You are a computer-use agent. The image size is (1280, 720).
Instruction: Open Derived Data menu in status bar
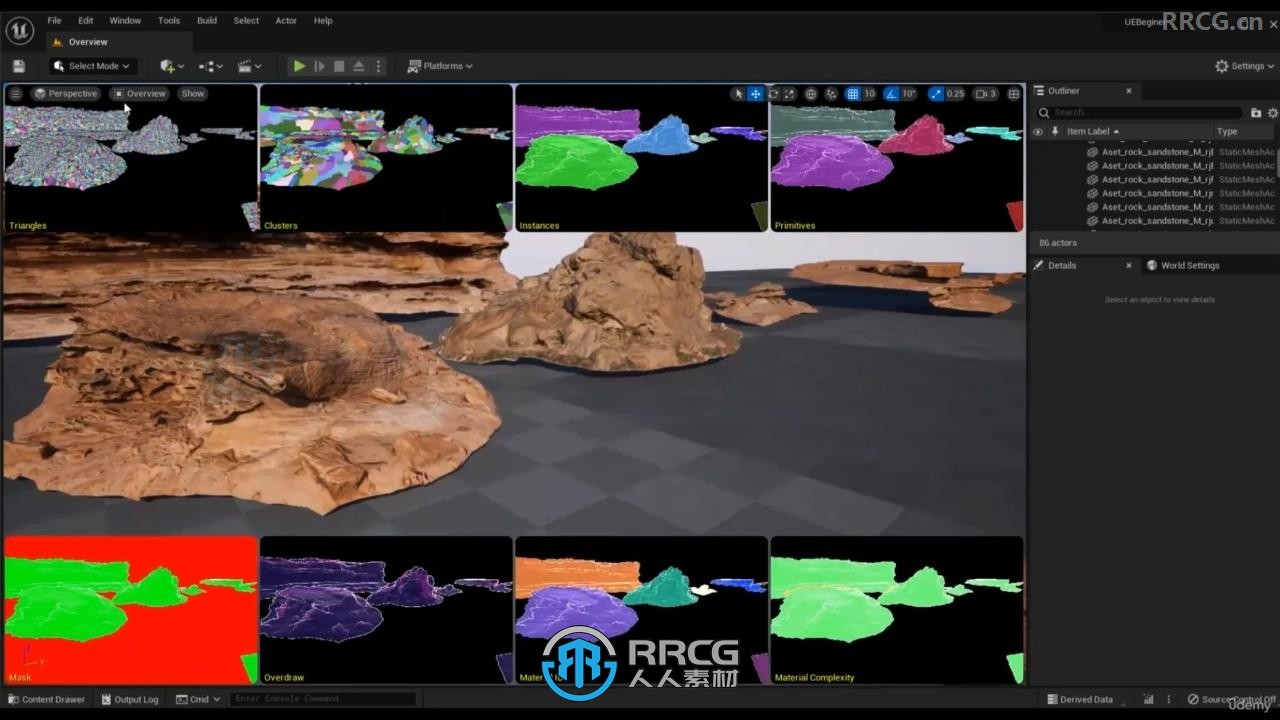coord(1079,699)
